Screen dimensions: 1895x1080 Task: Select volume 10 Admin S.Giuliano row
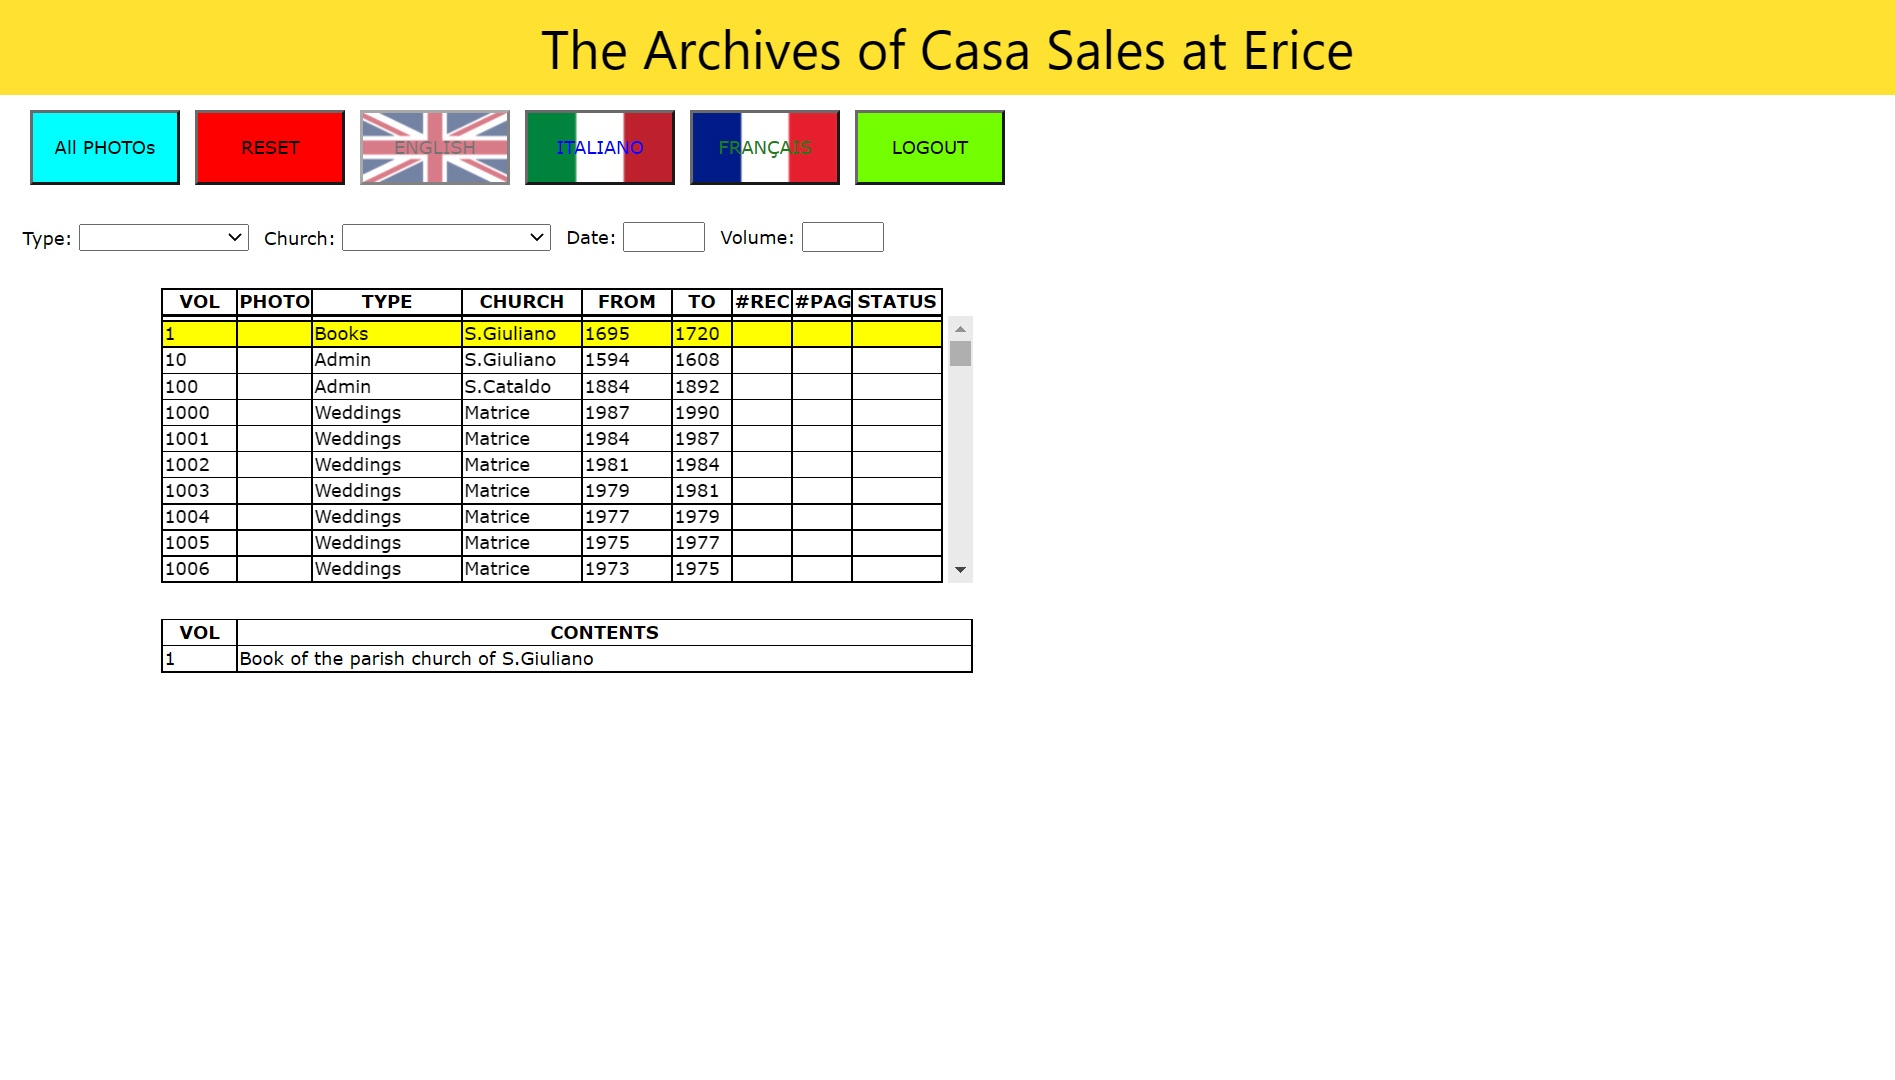coord(551,360)
